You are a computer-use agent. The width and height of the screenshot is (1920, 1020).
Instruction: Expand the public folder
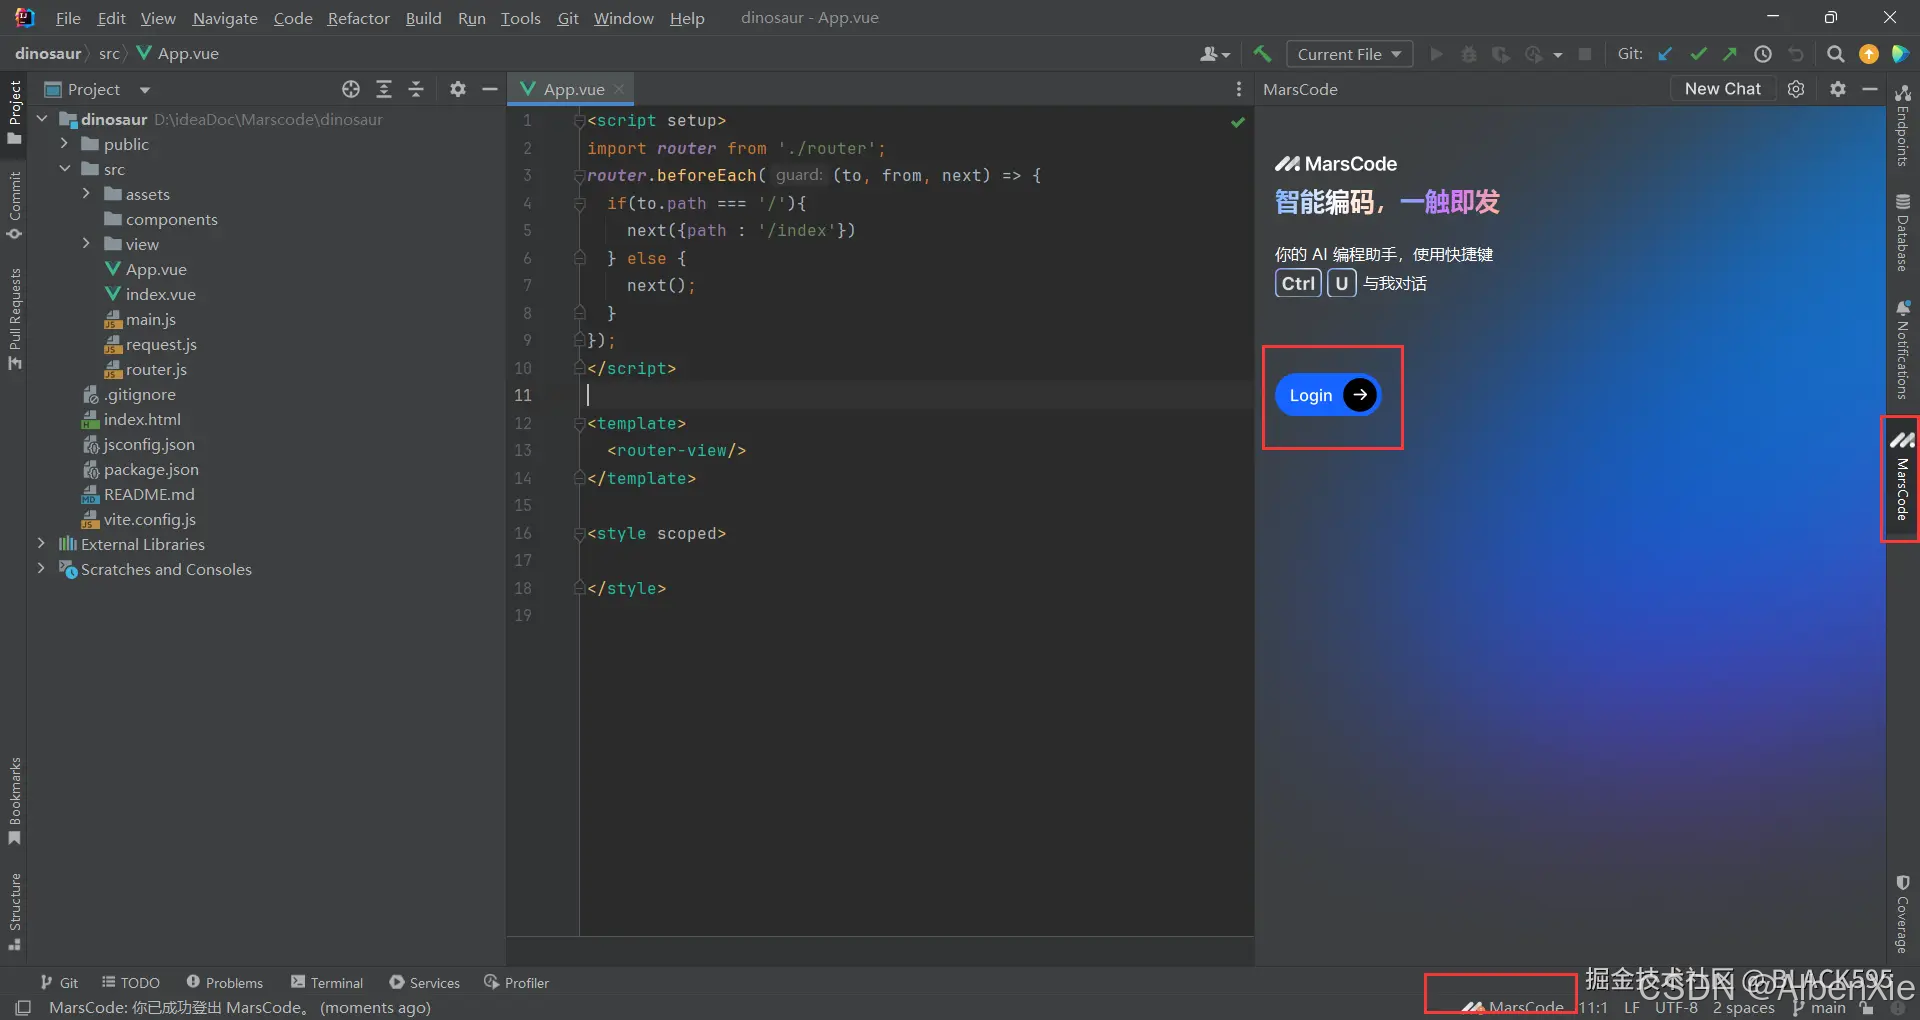(x=64, y=144)
